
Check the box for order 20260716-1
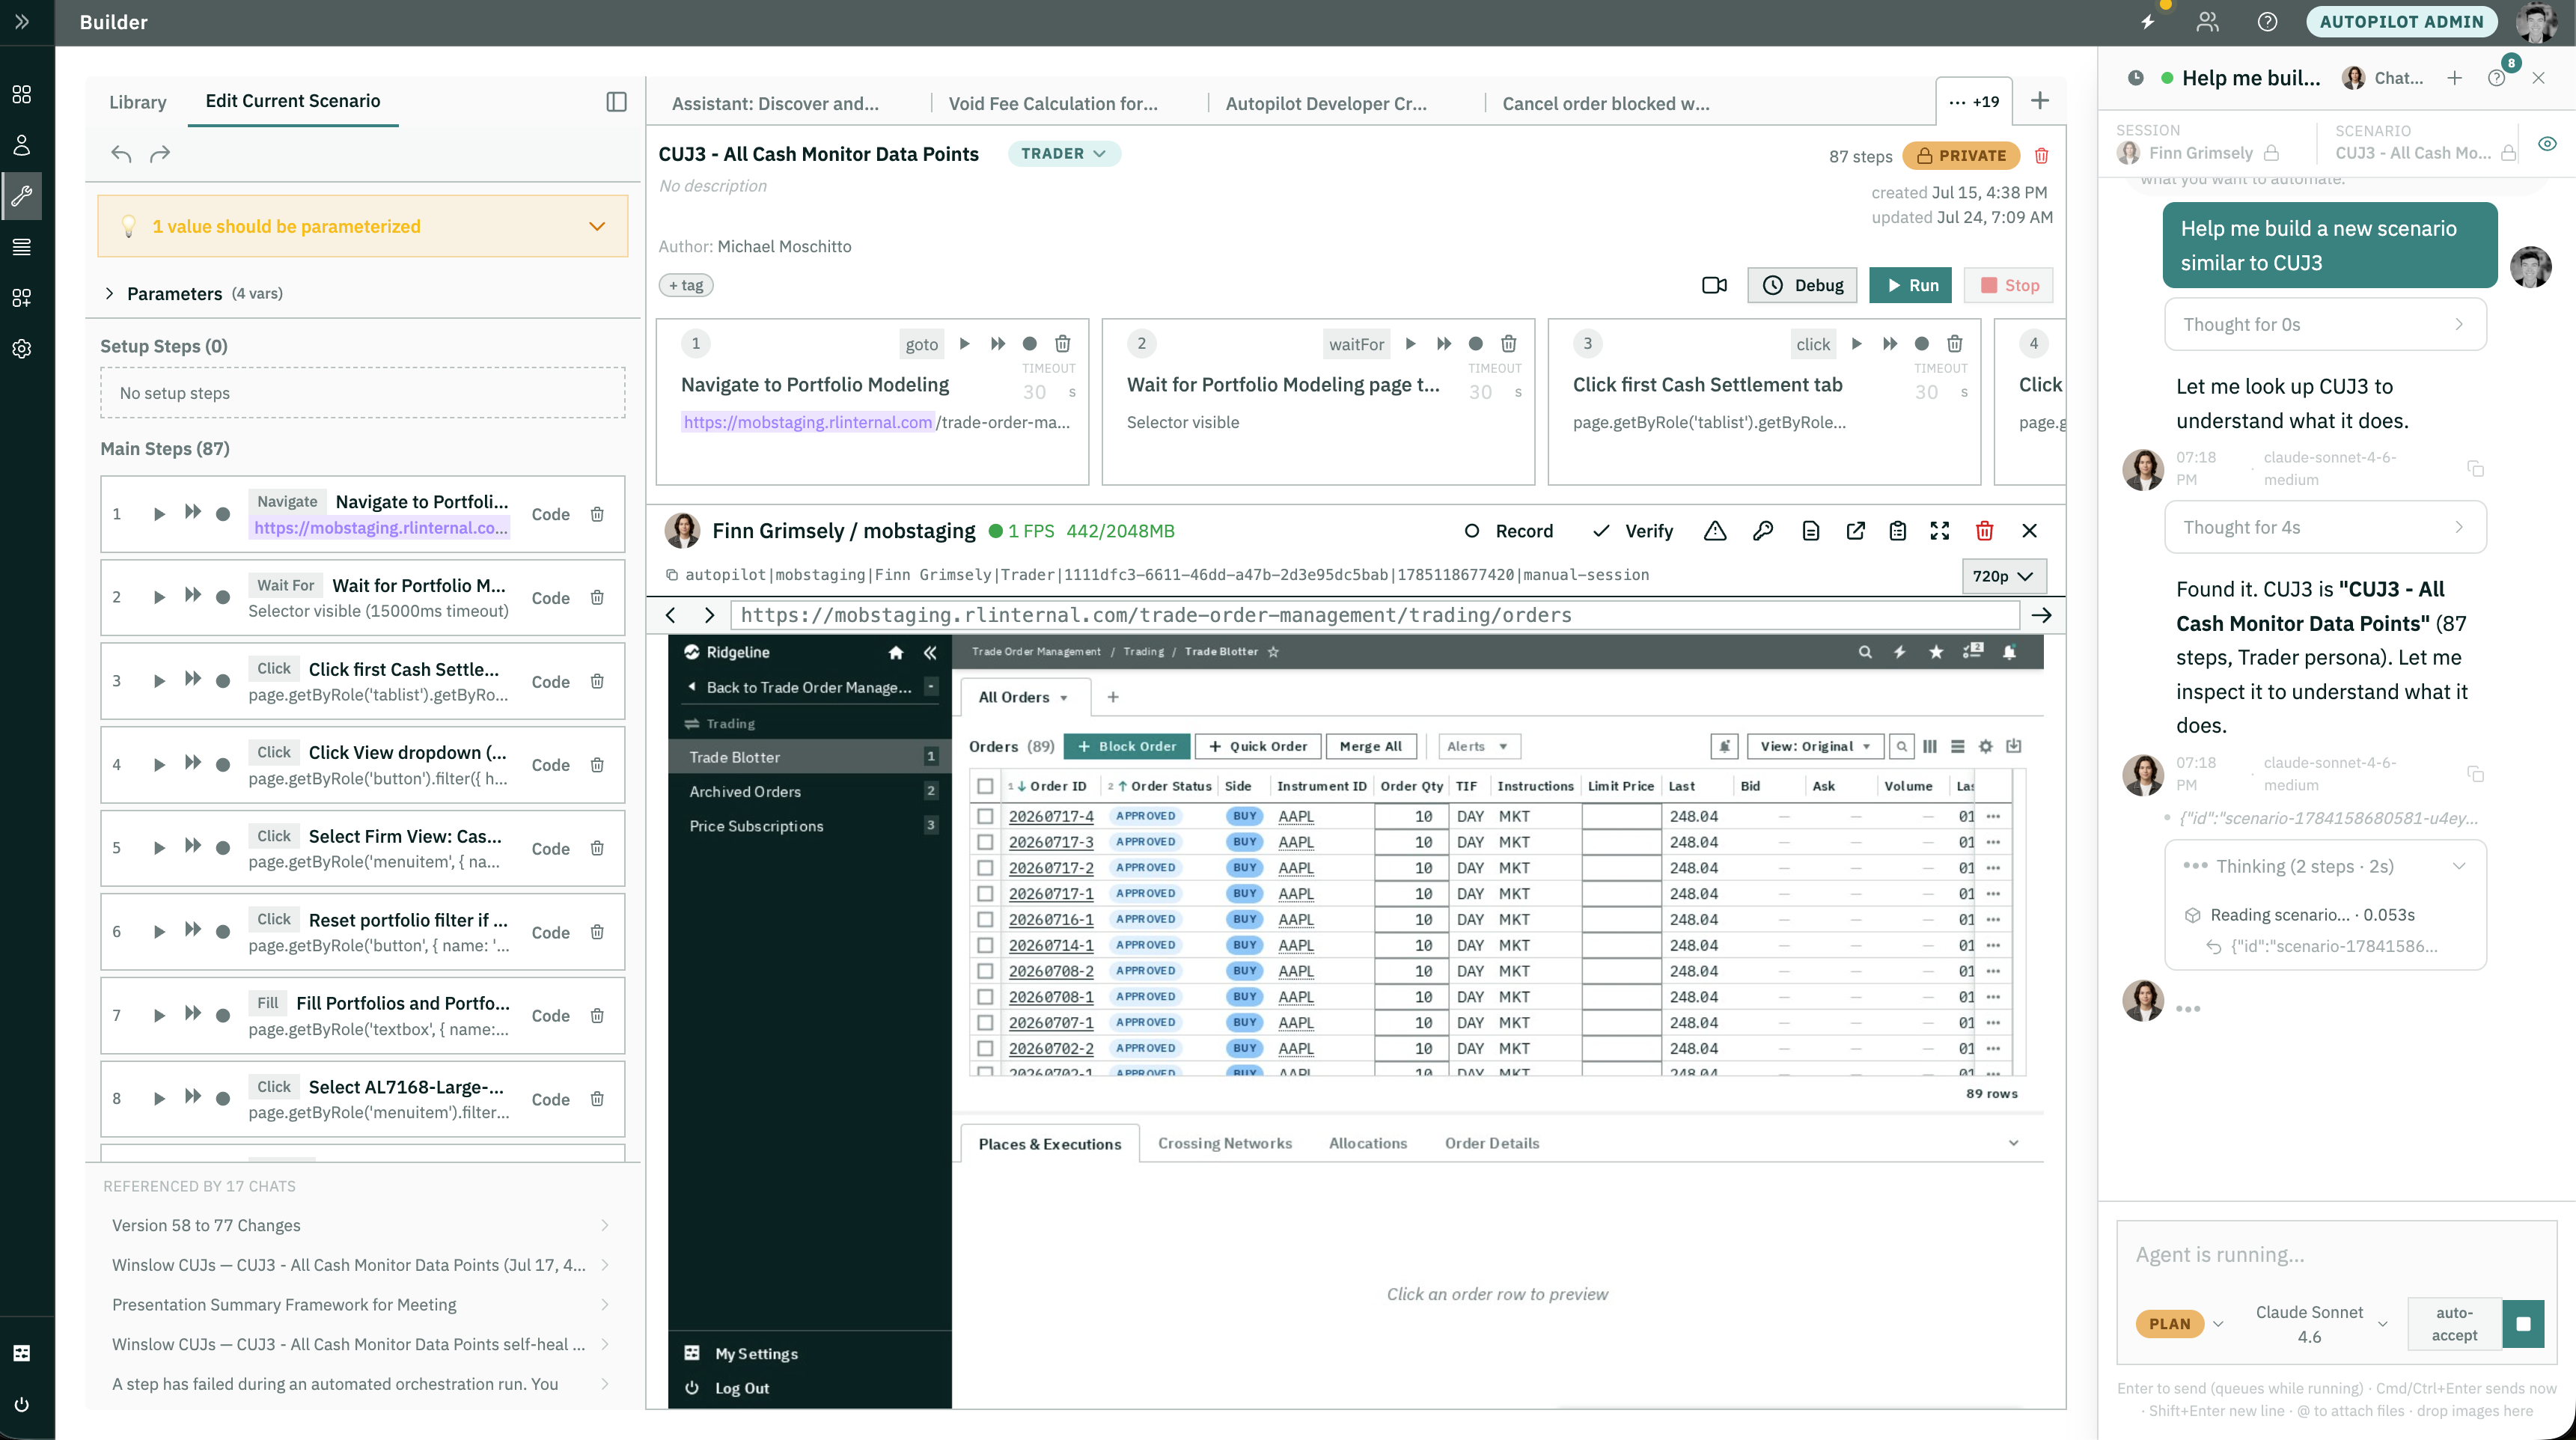pos(985,919)
